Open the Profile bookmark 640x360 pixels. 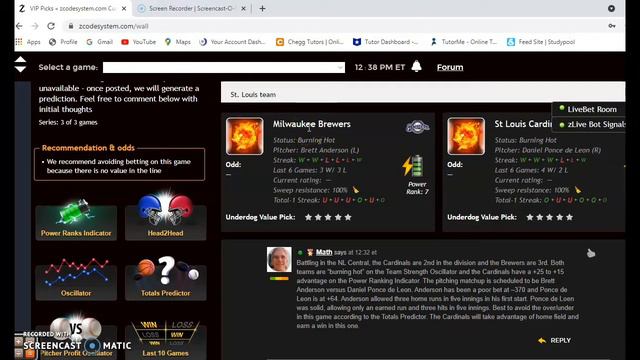(x=63, y=42)
